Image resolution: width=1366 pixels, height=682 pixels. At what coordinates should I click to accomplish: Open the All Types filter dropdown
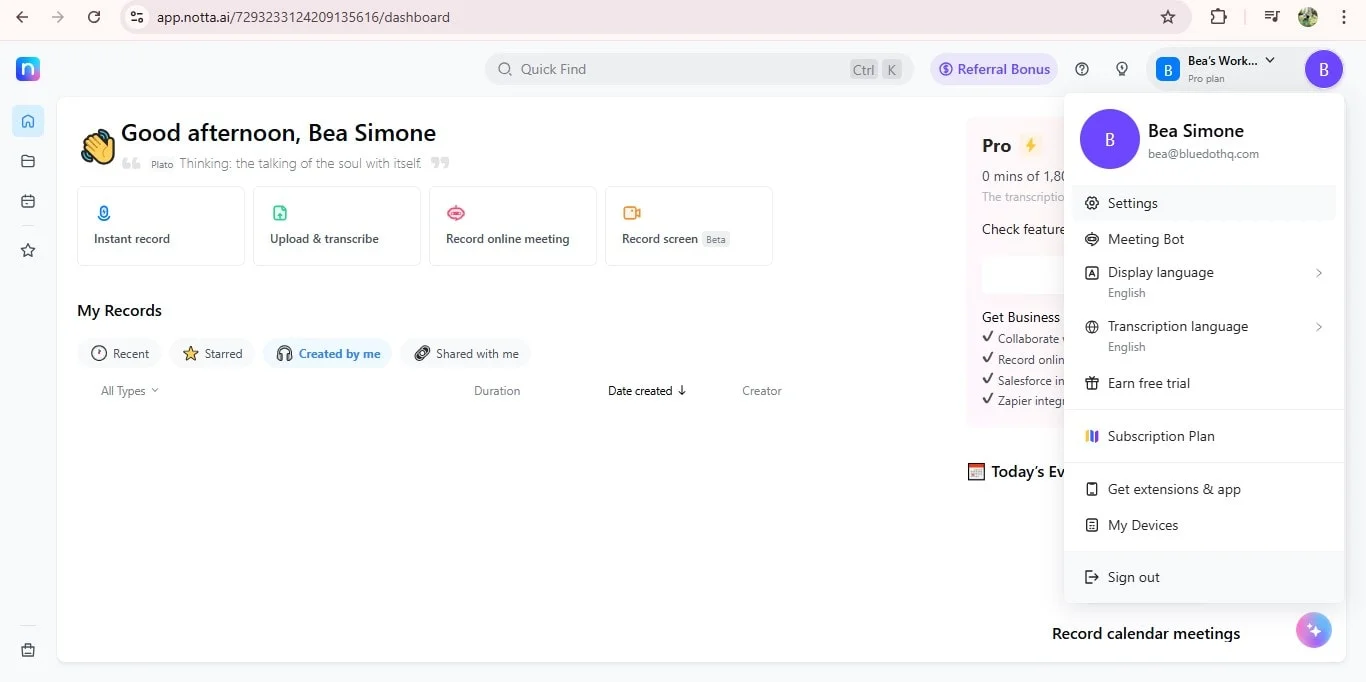click(x=130, y=391)
